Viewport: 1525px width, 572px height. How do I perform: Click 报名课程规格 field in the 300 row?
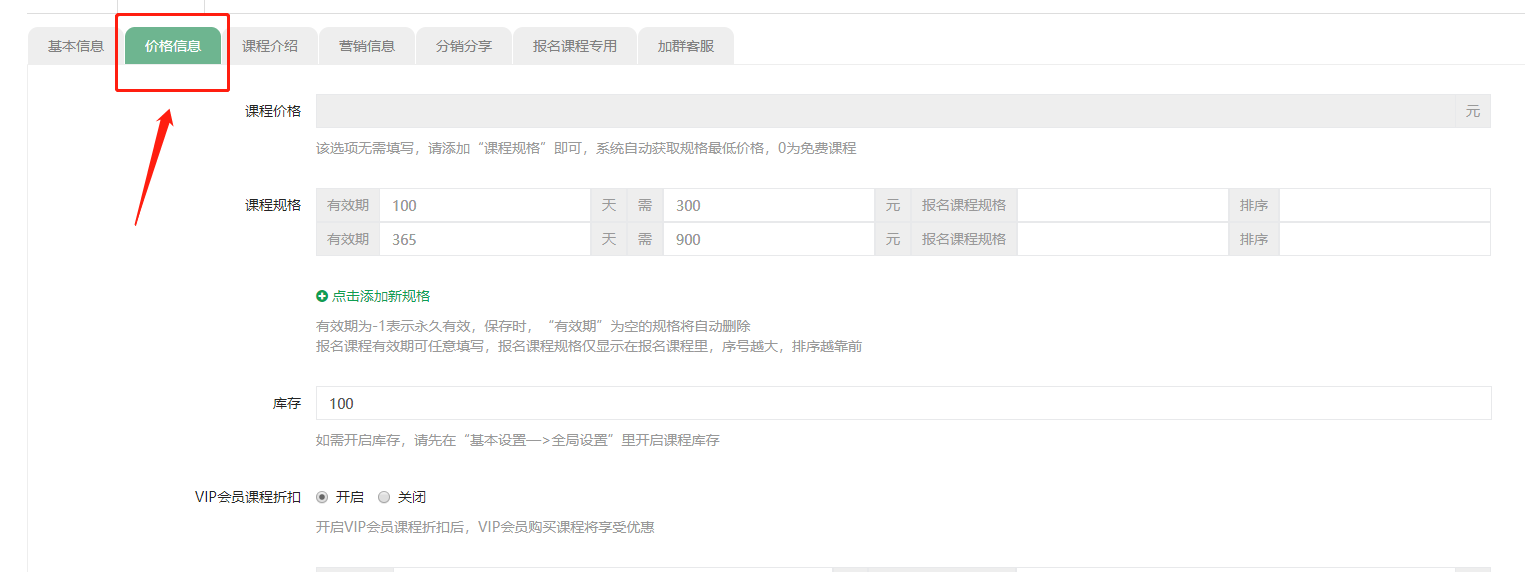tap(1123, 205)
